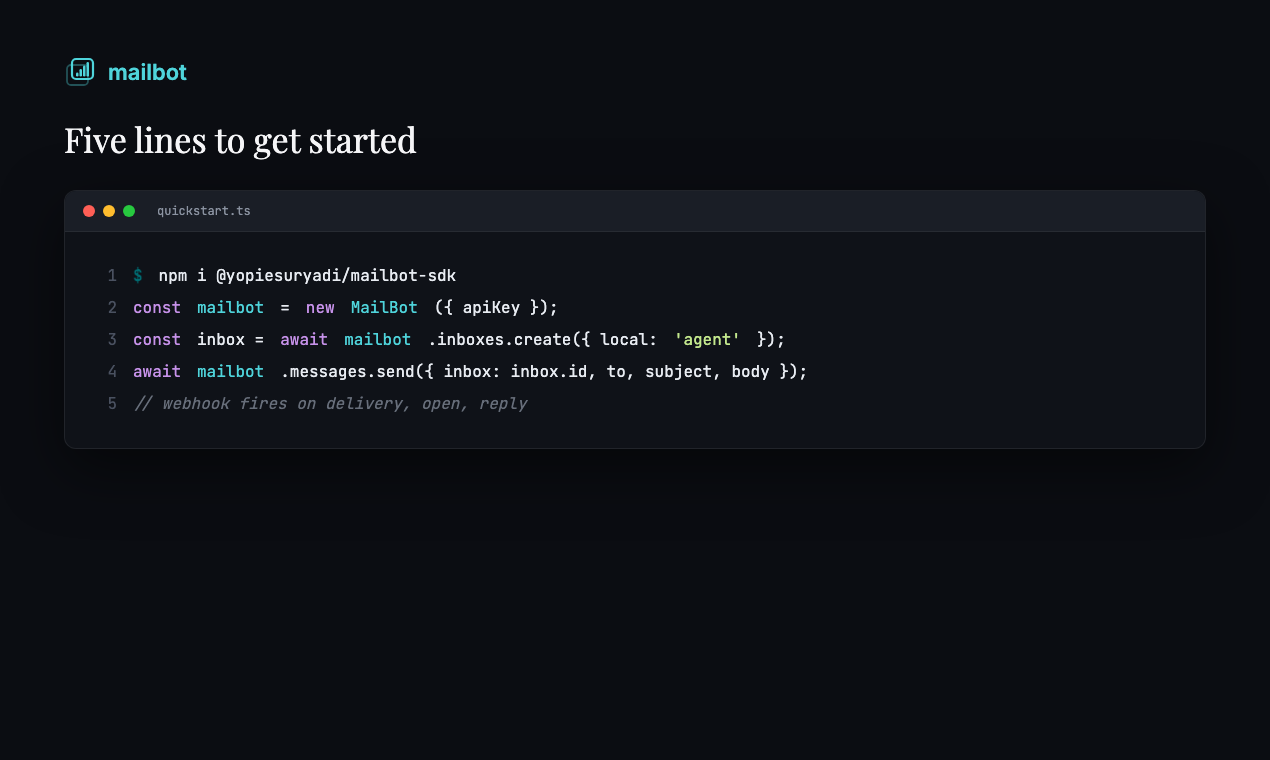
Task: Click line number 5 in the gutter
Action: point(112,403)
